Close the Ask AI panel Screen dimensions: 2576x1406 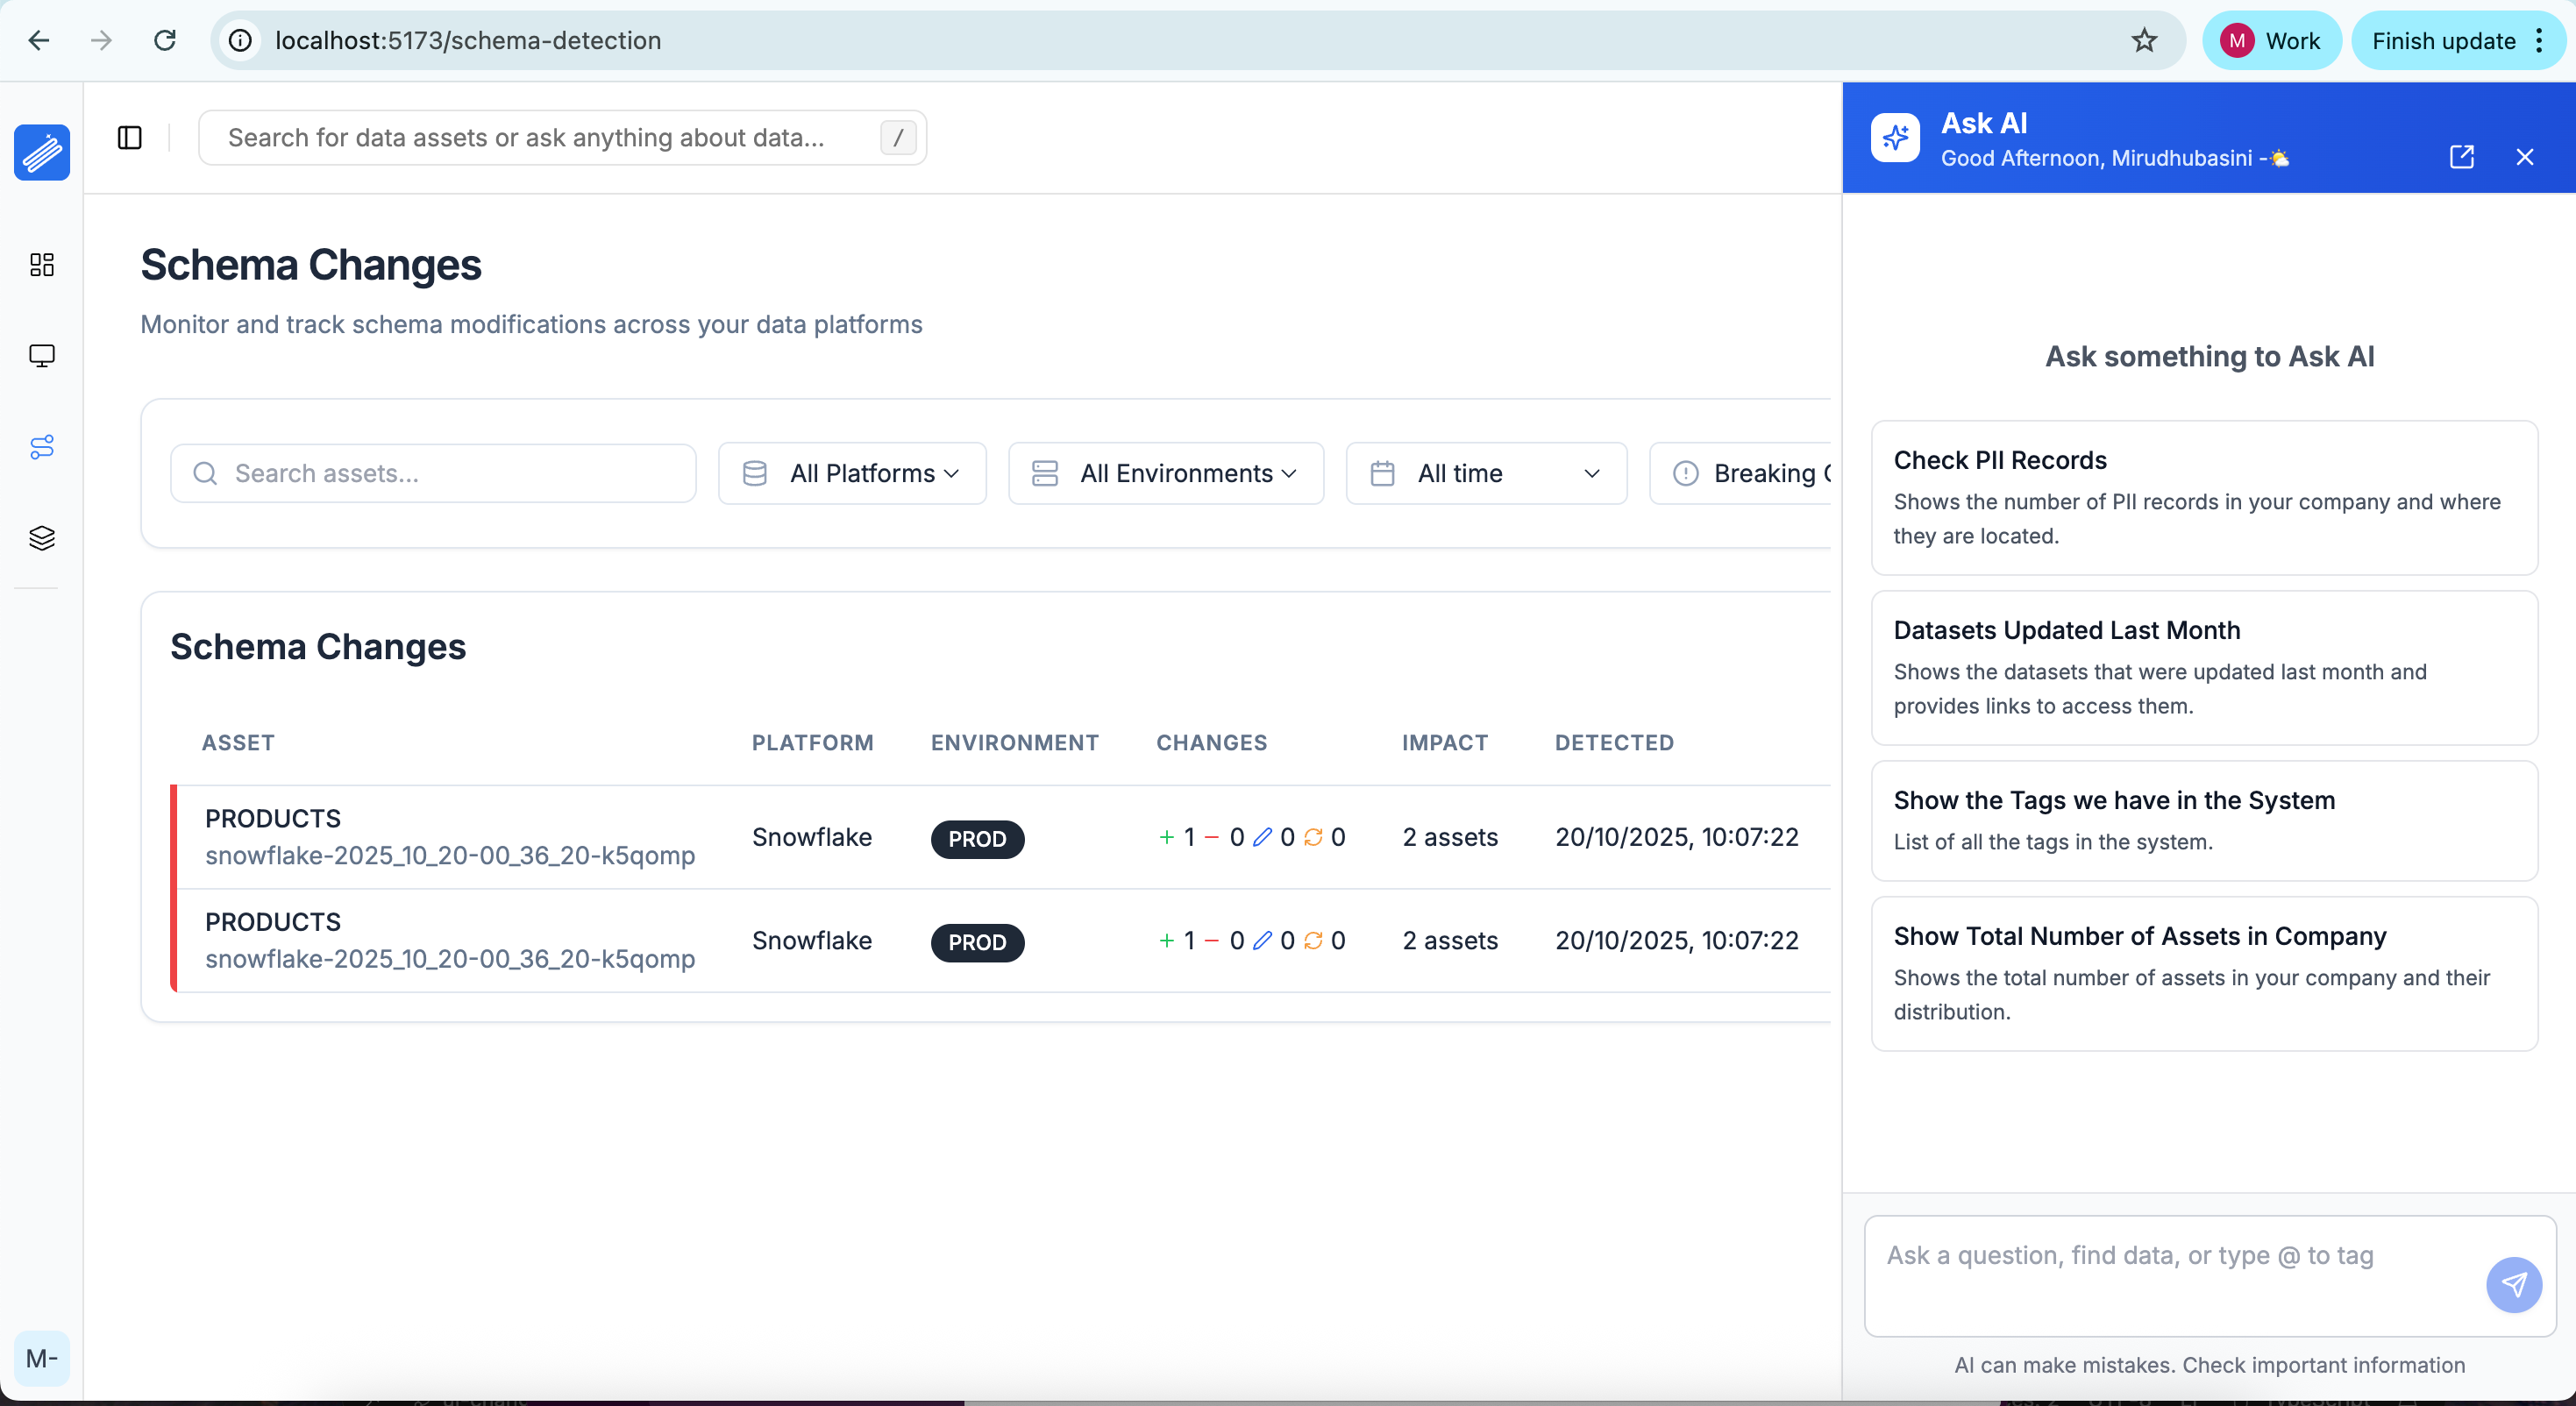tap(2524, 157)
